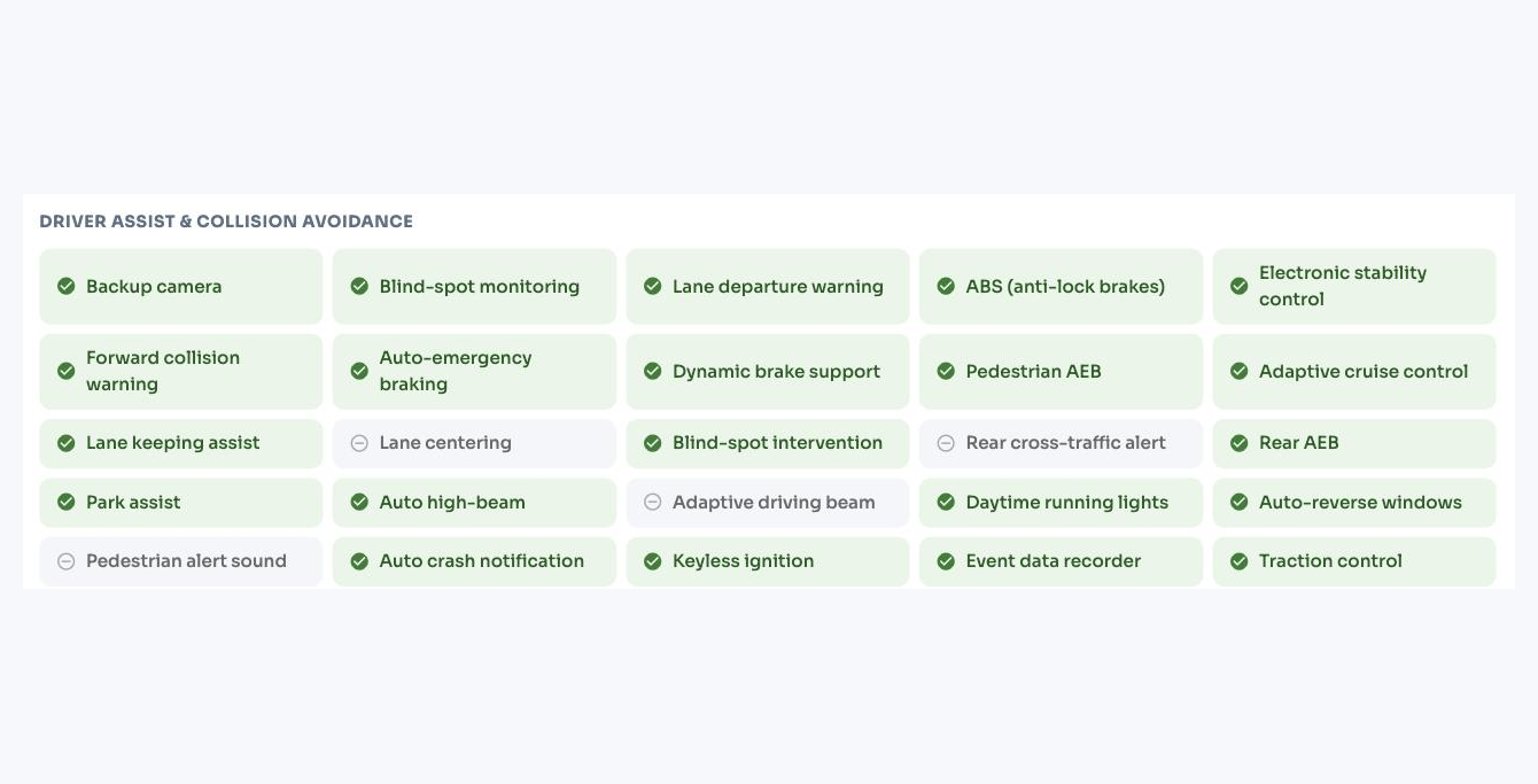The image size is (1538, 784).
Task: Select the Blind-spot monitoring feature chip
Action: (474, 286)
